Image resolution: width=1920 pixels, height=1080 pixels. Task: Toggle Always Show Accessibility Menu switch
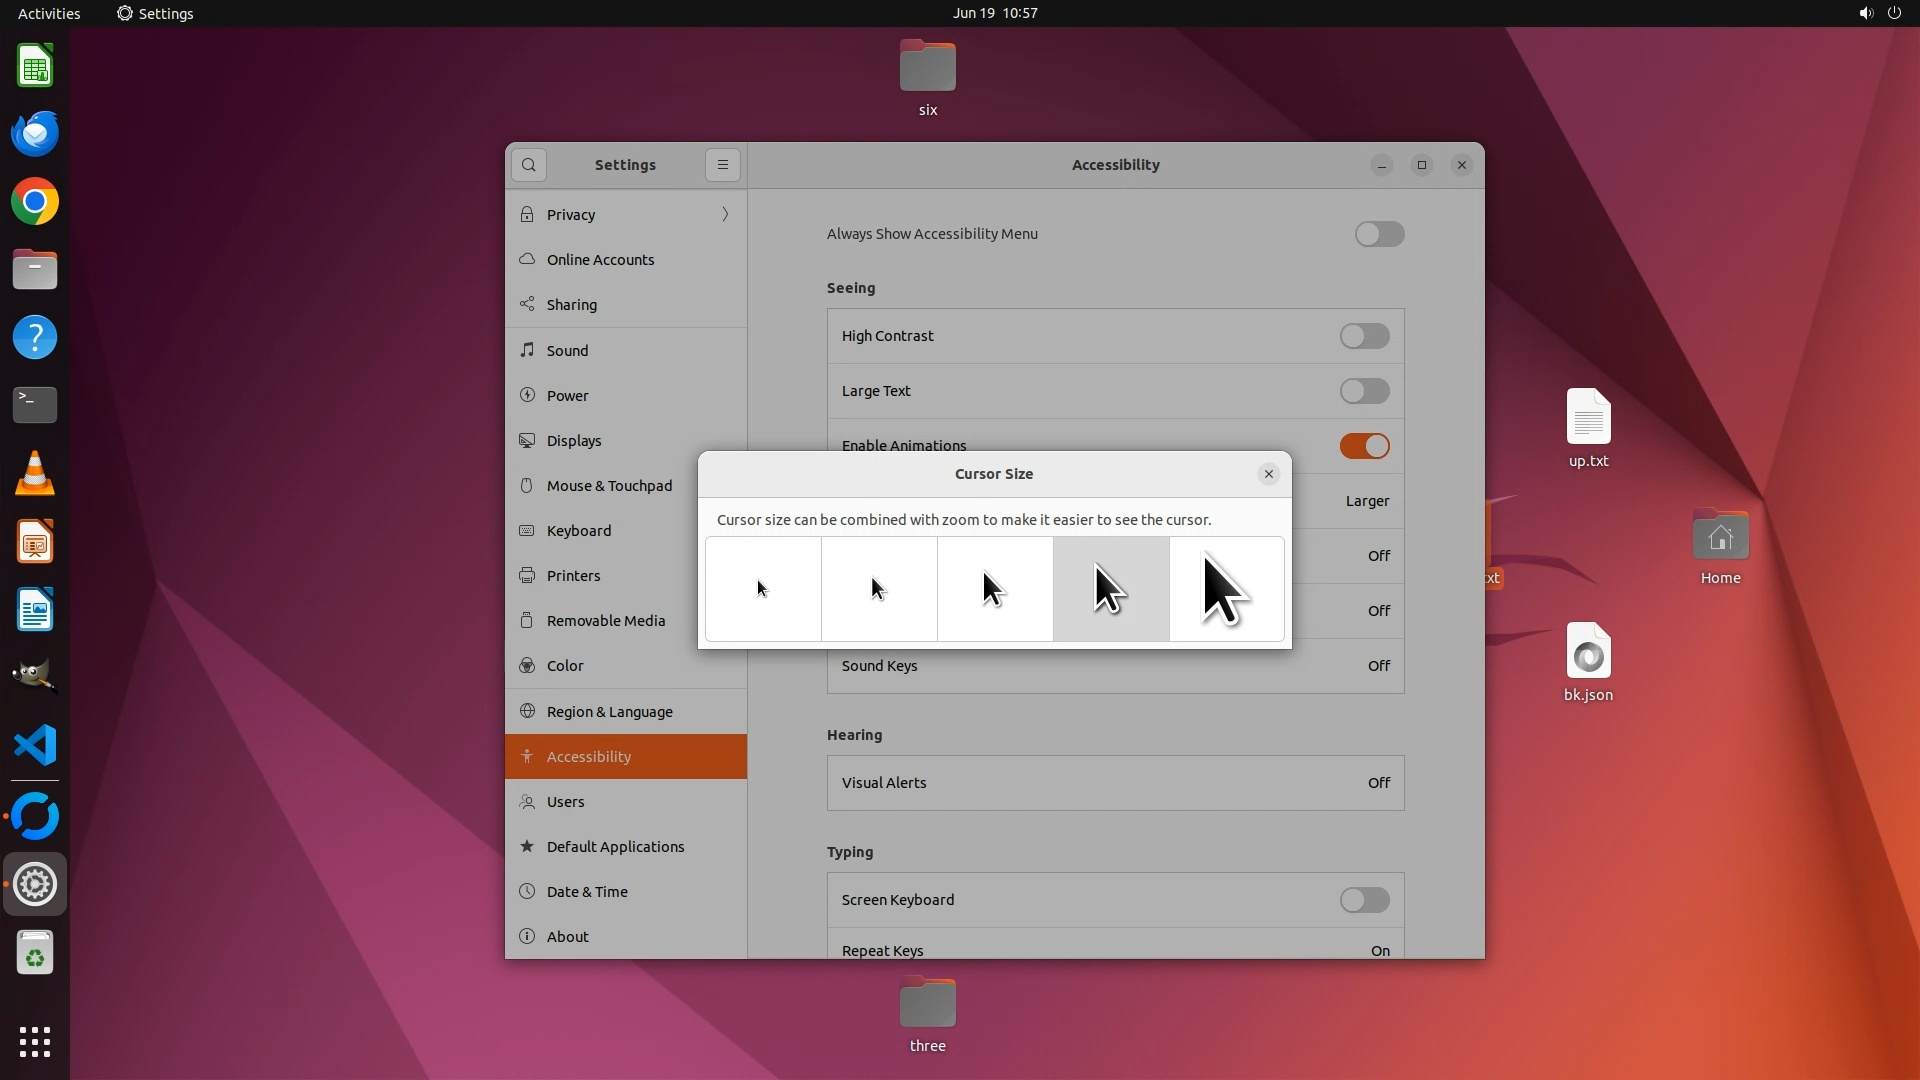click(1379, 234)
